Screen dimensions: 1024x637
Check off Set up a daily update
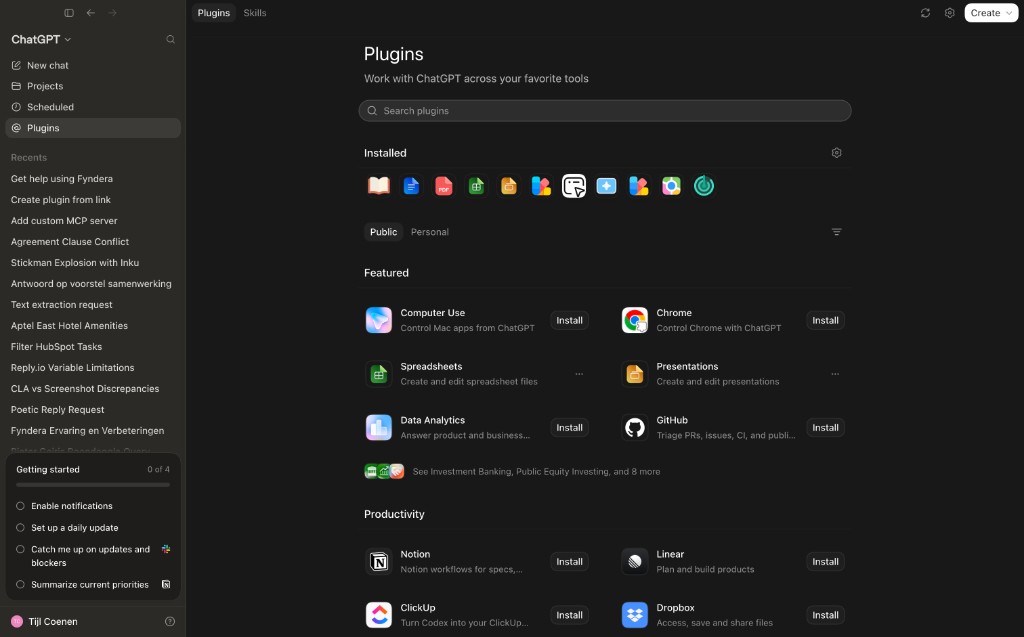click(x=20, y=527)
